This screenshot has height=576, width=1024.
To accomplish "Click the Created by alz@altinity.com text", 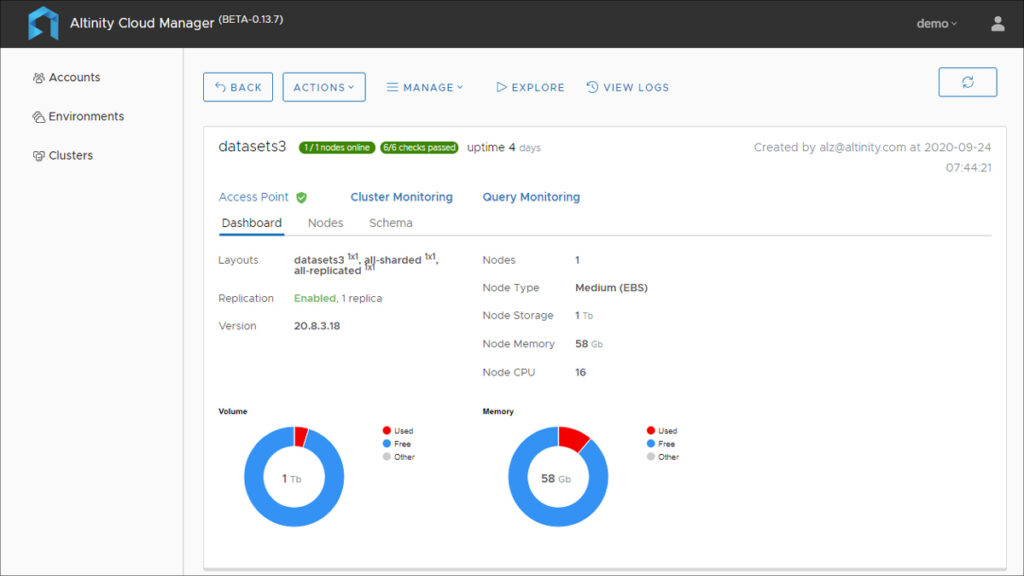I will [x=872, y=157].
